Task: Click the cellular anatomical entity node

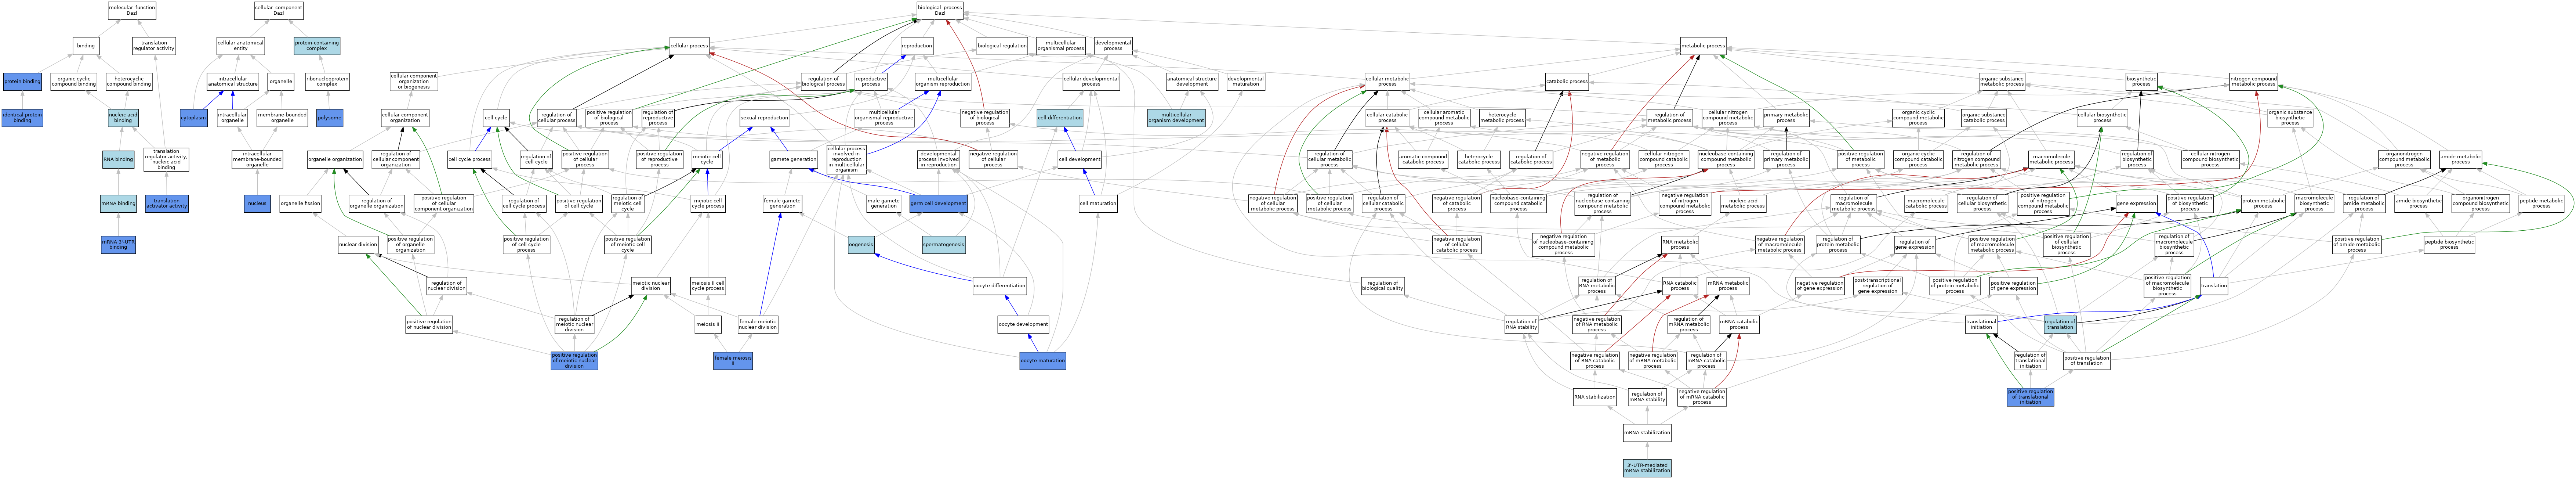Action: tap(241, 46)
